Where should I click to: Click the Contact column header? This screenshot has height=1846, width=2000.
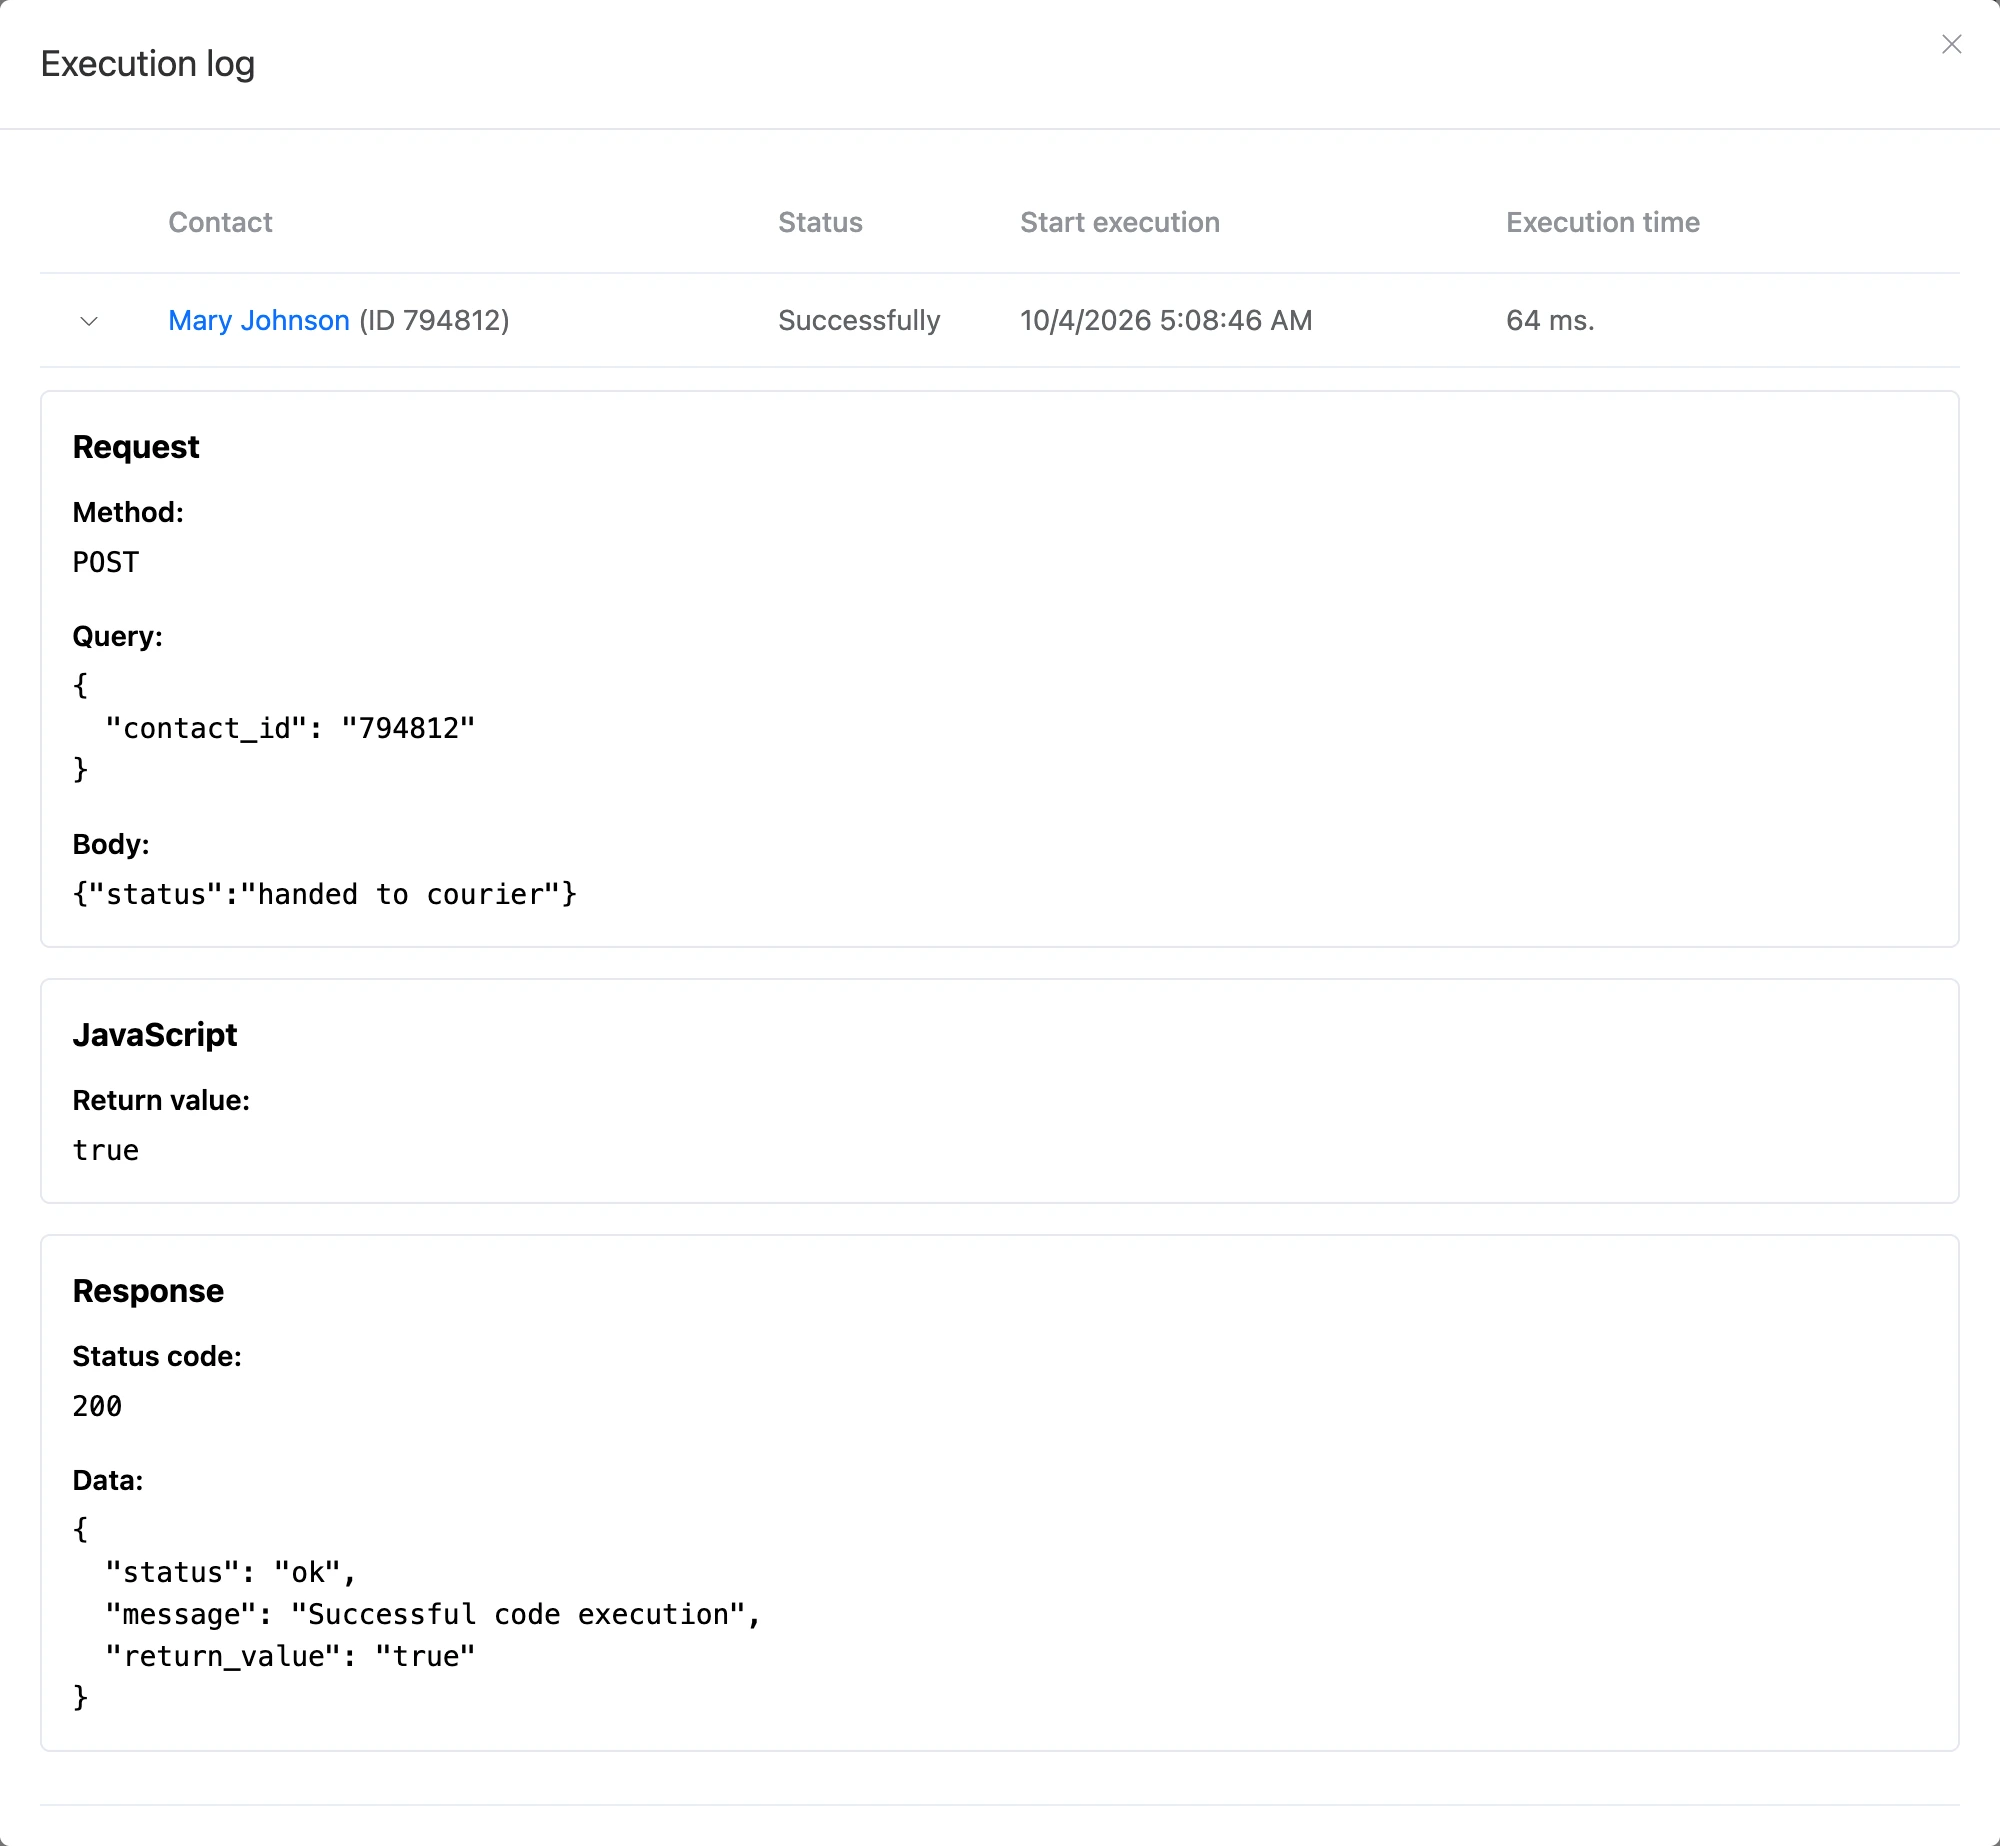pyautogui.click(x=220, y=222)
